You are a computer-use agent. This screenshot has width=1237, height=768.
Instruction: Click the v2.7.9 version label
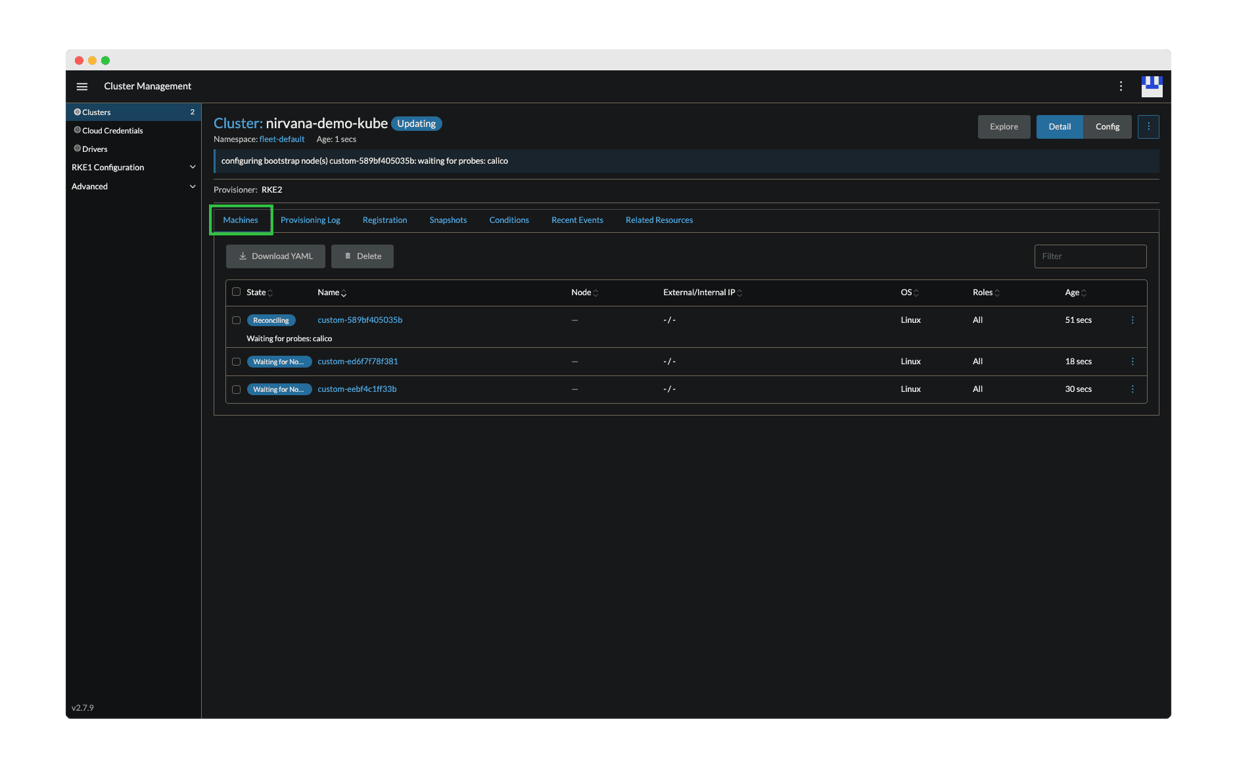(x=83, y=708)
